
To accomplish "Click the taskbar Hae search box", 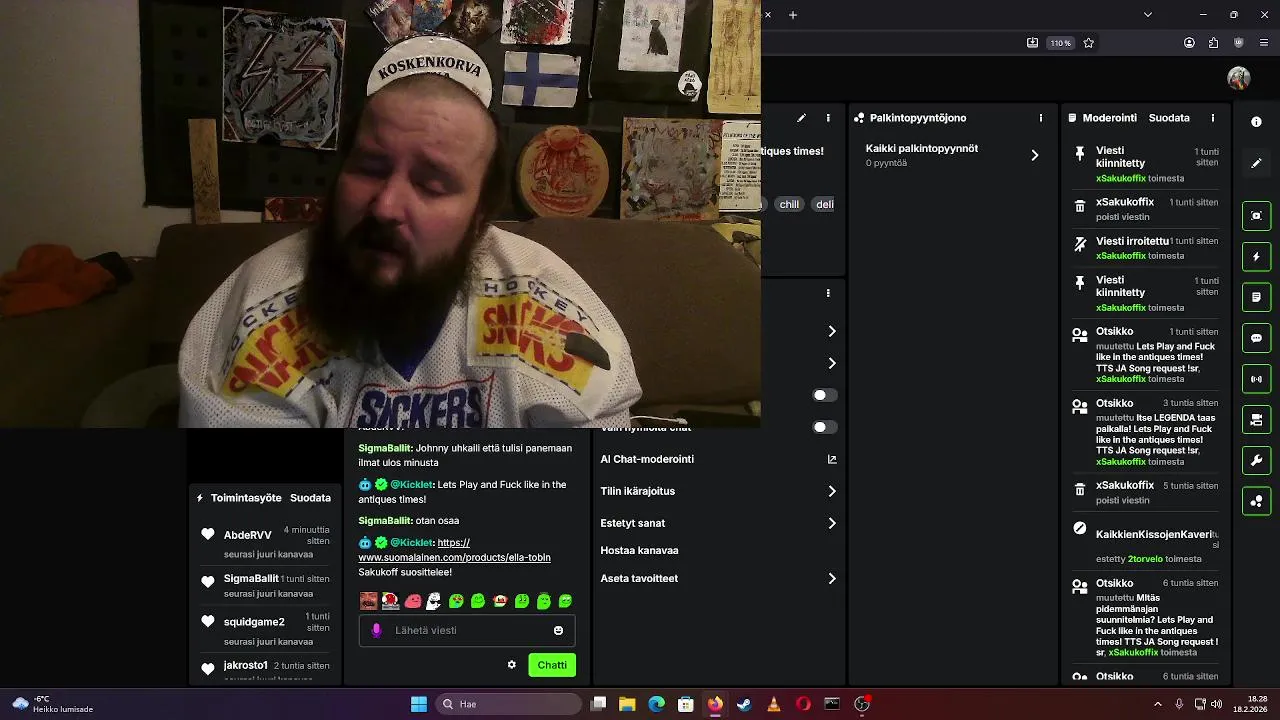I will coord(509,704).
